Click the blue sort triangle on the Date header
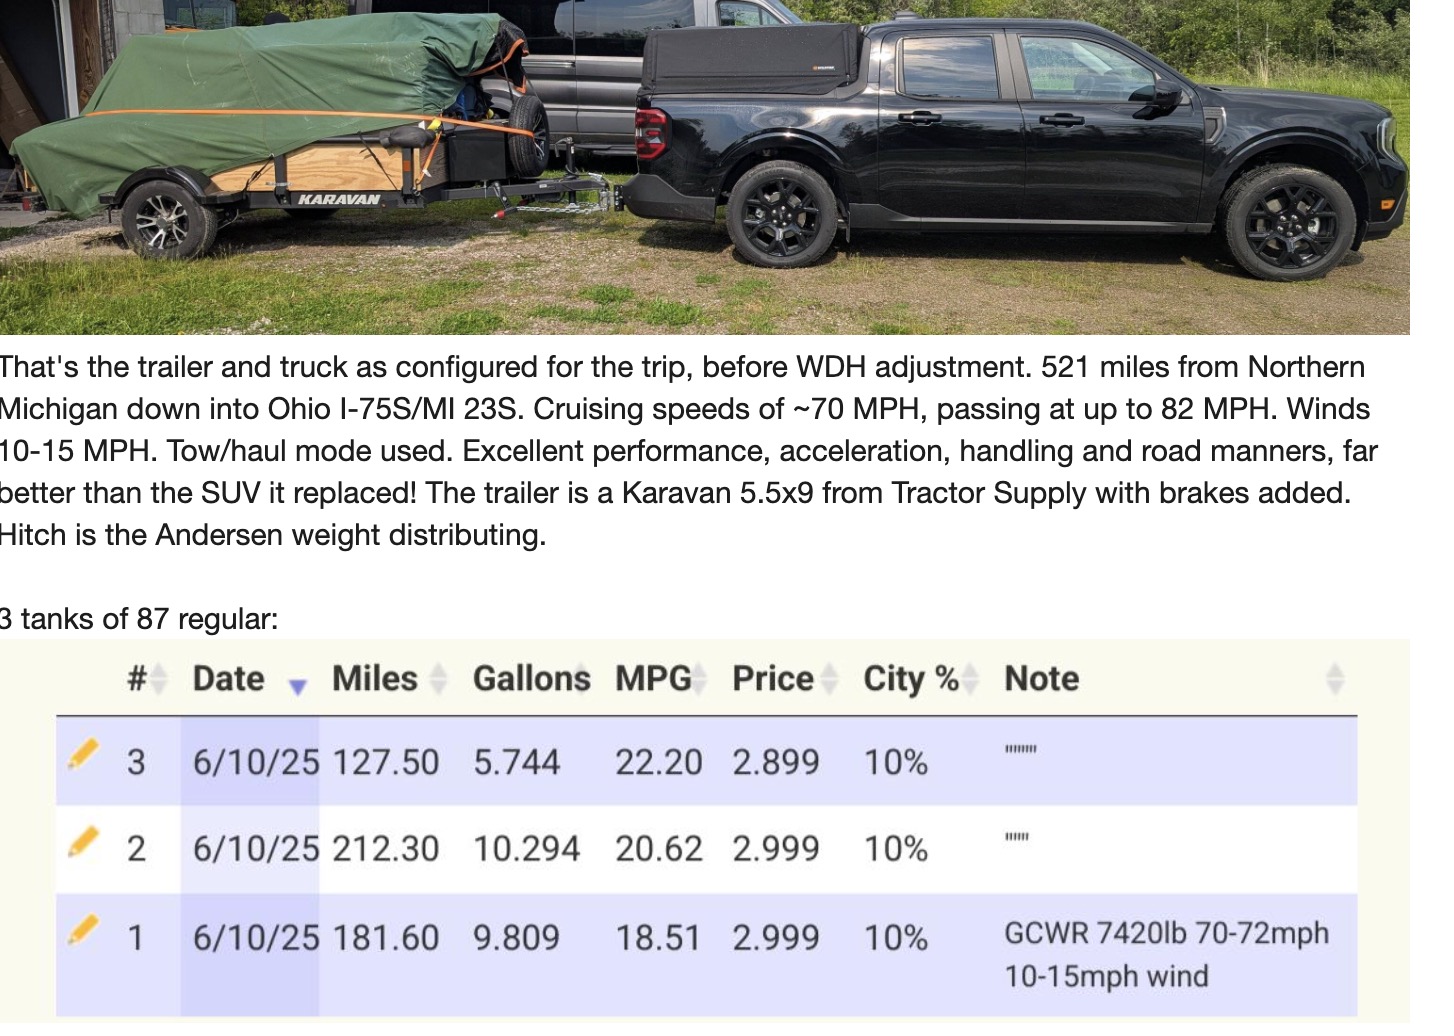 tap(297, 685)
